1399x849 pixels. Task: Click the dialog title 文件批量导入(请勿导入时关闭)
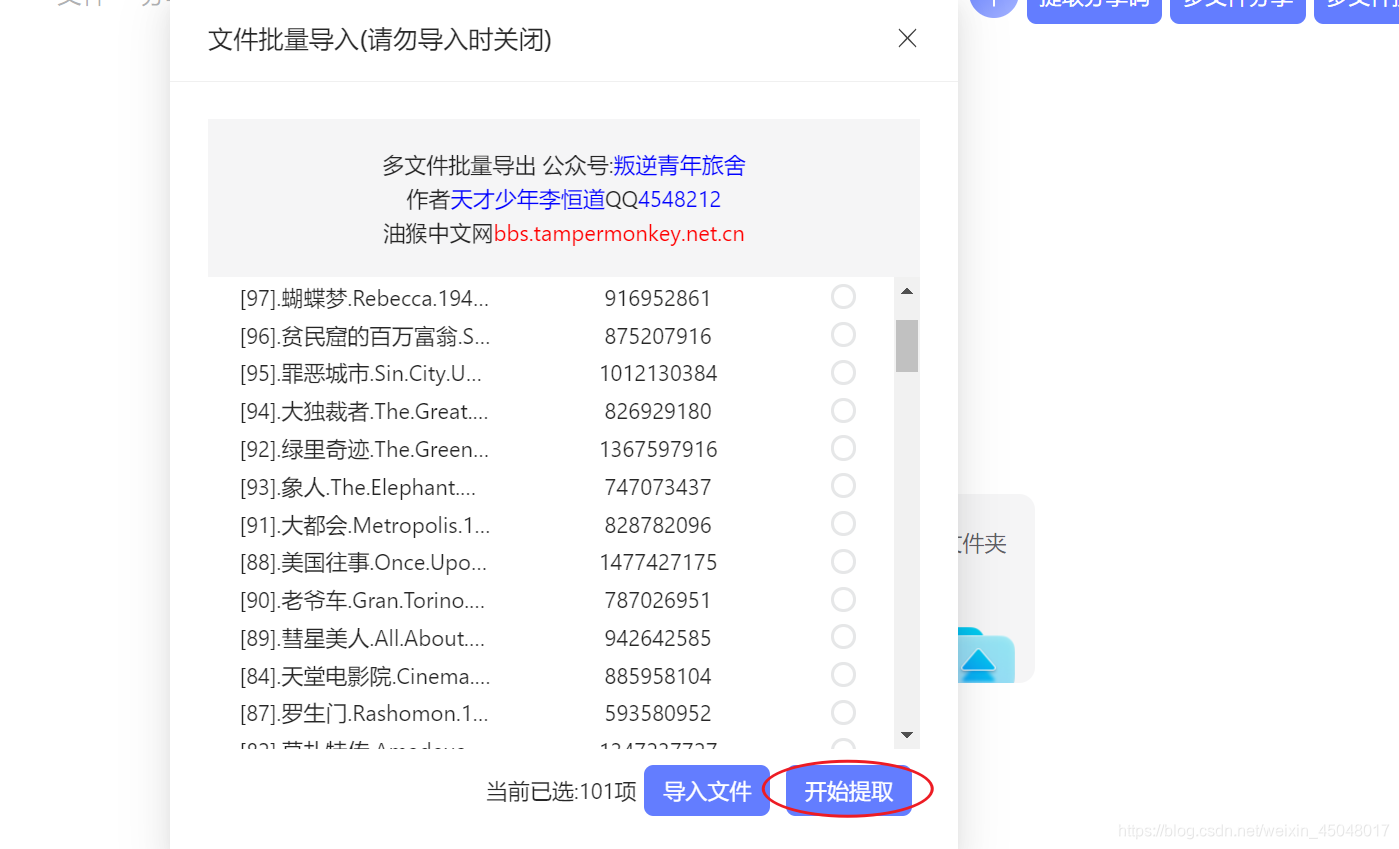click(x=380, y=40)
